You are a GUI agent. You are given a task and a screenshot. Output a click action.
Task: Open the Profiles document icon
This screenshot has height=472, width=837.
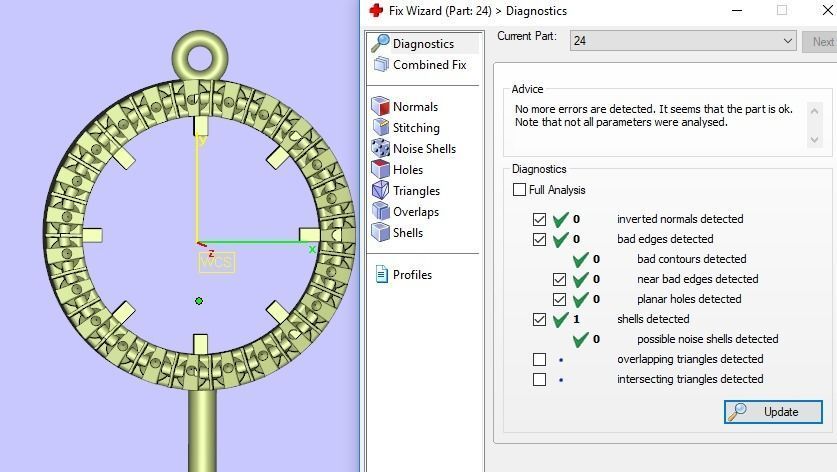click(382, 274)
